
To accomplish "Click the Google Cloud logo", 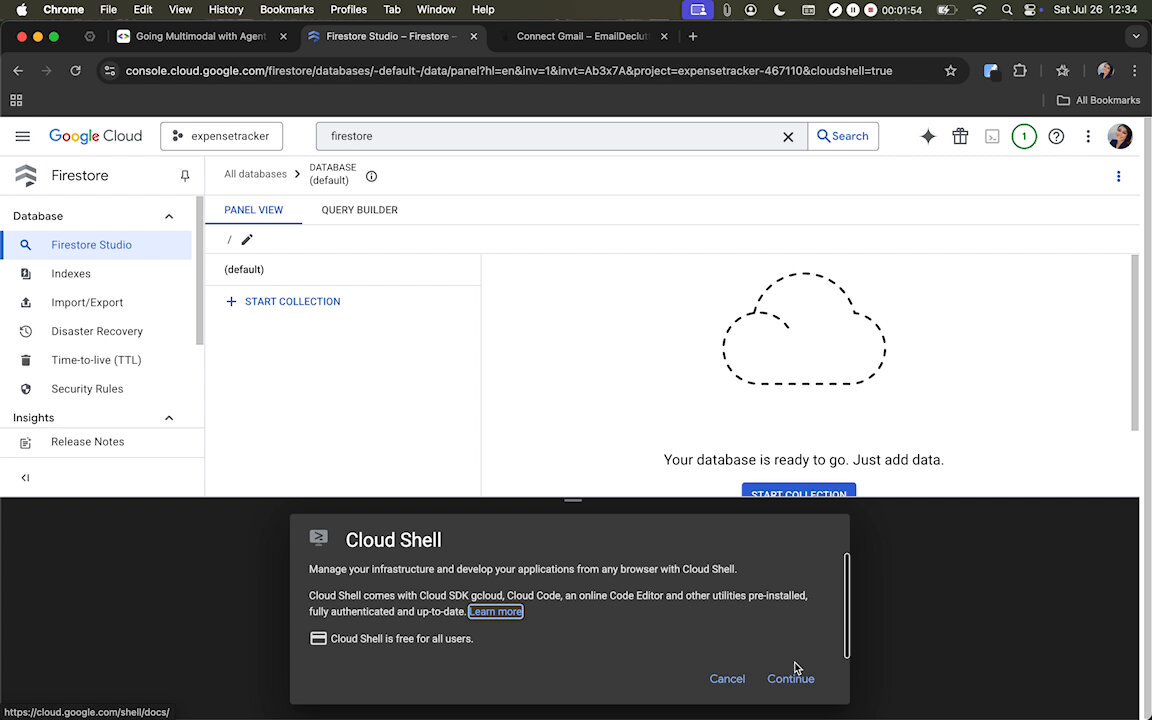I will [96, 136].
